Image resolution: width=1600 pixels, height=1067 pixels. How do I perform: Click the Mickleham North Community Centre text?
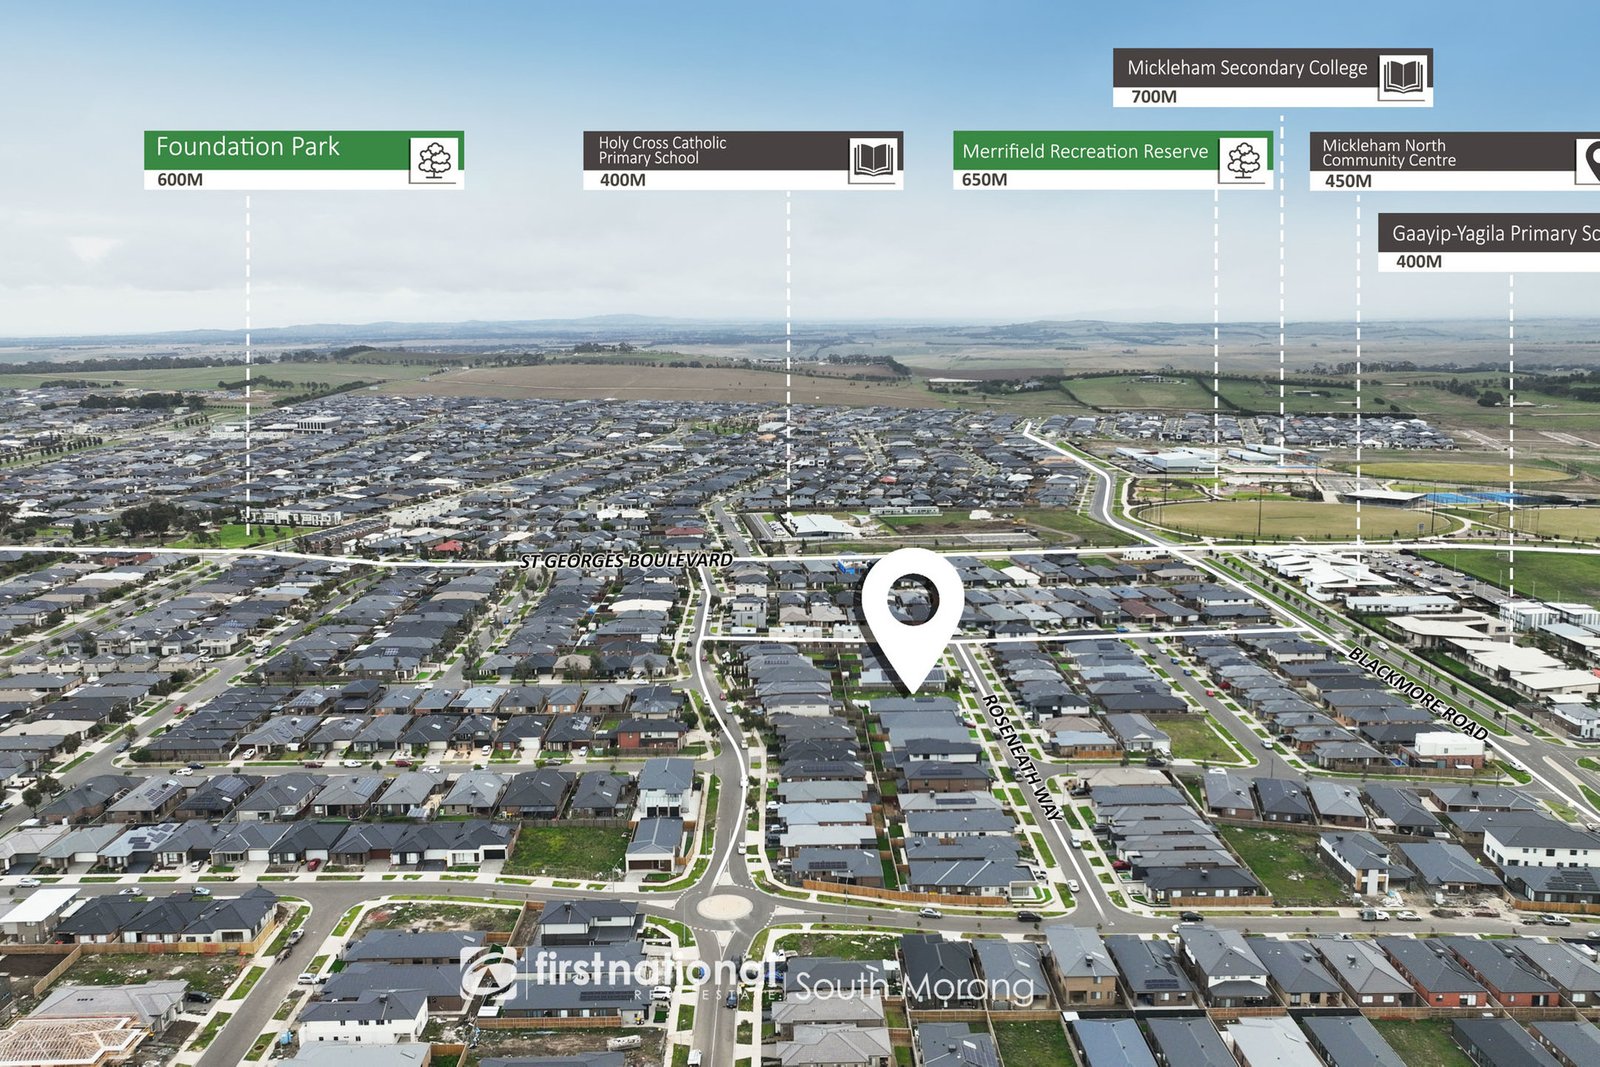(x=1388, y=153)
